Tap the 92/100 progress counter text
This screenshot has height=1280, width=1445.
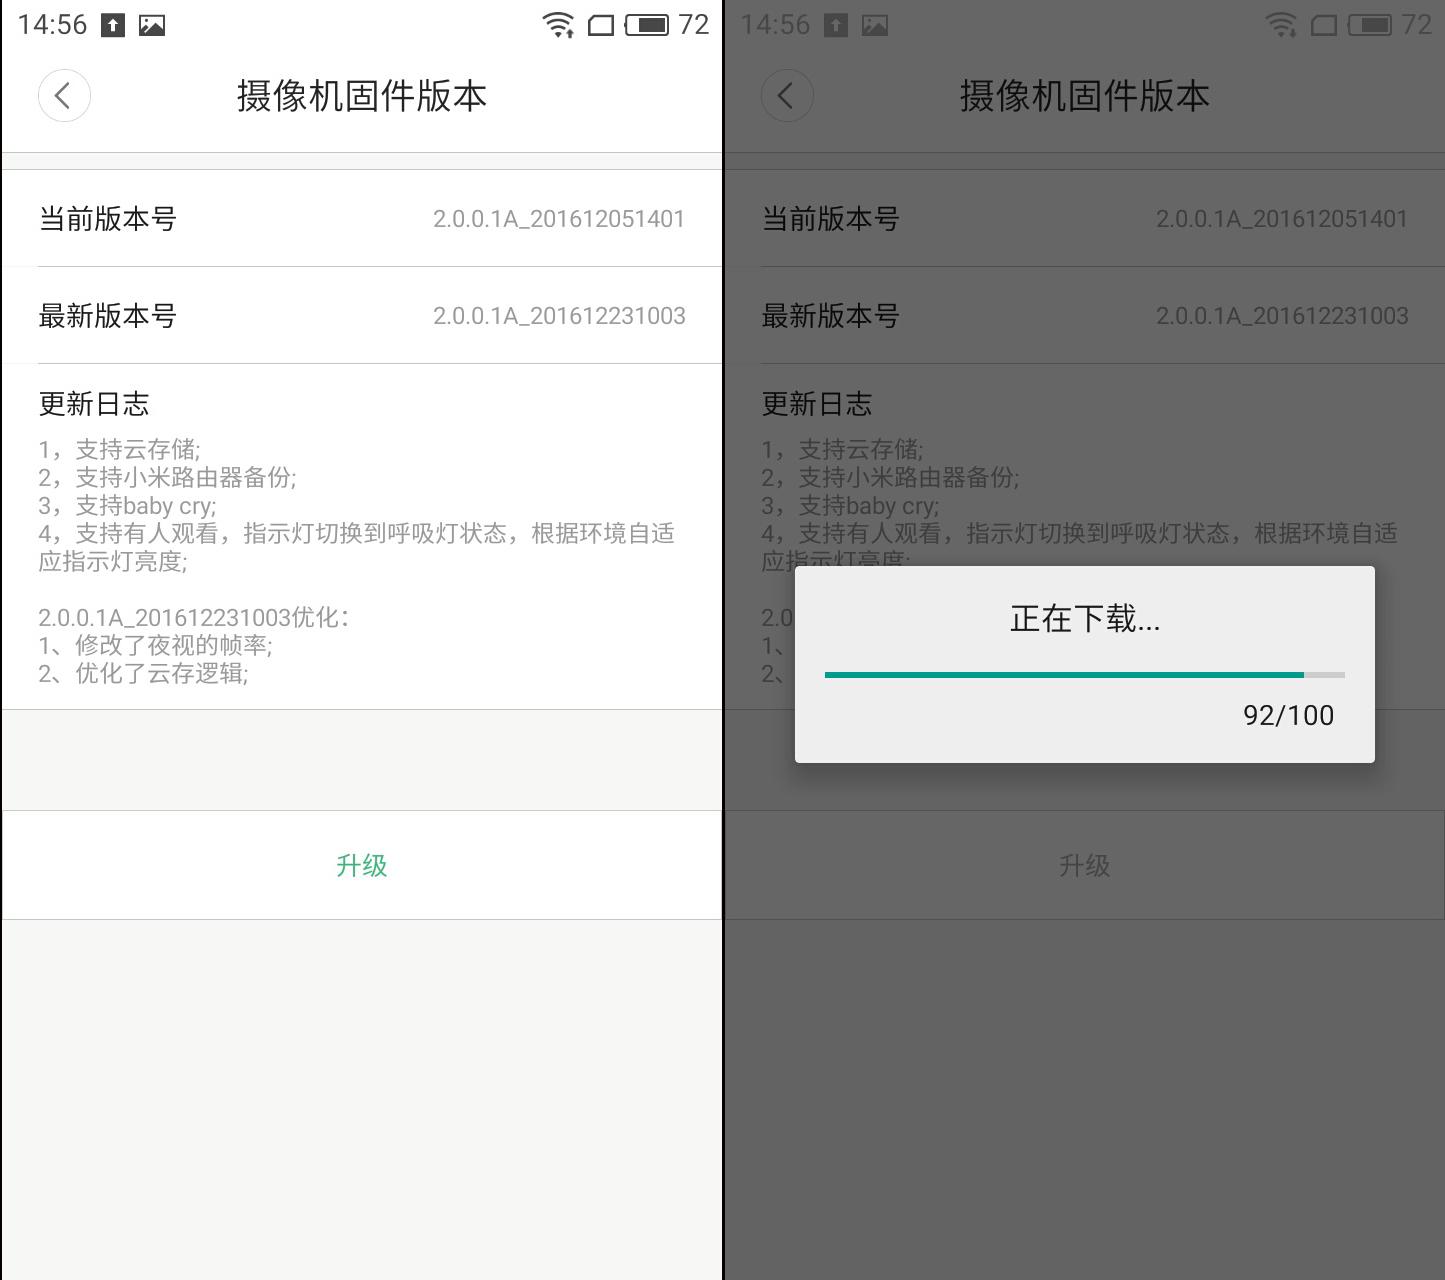tap(1288, 714)
